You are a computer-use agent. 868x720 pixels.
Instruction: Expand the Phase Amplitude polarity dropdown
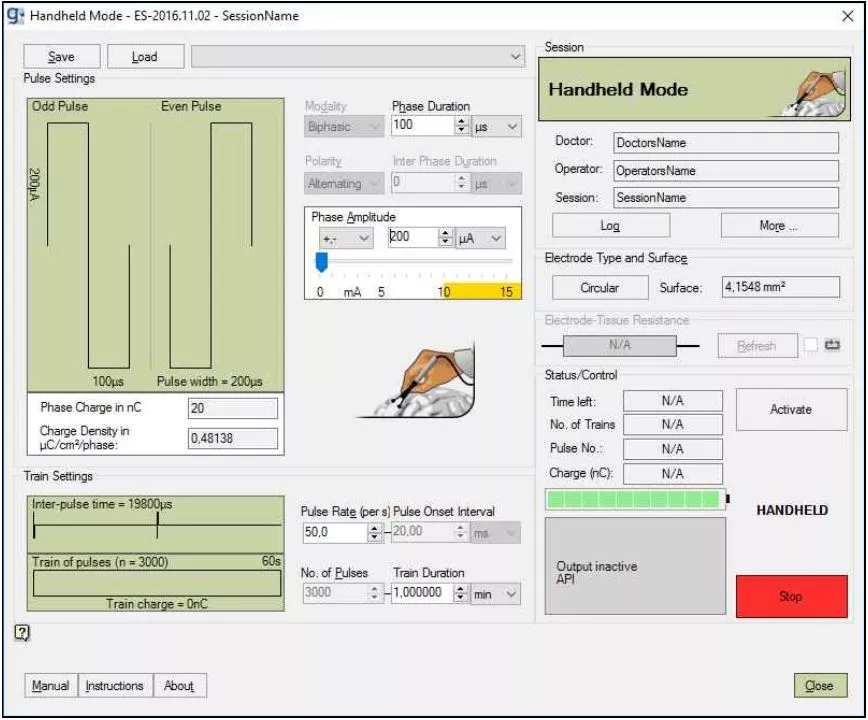[x=344, y=238]
